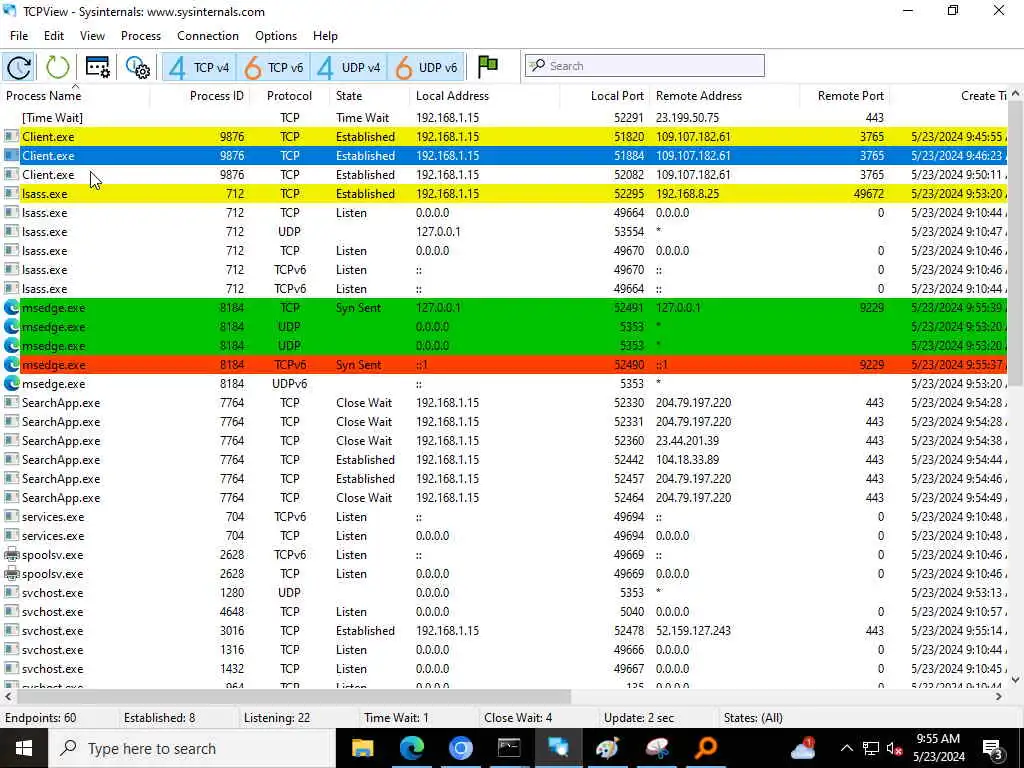1024x768 pixels.
Task: Sort by the Local Port column header
Action: [x=617, y=96]
